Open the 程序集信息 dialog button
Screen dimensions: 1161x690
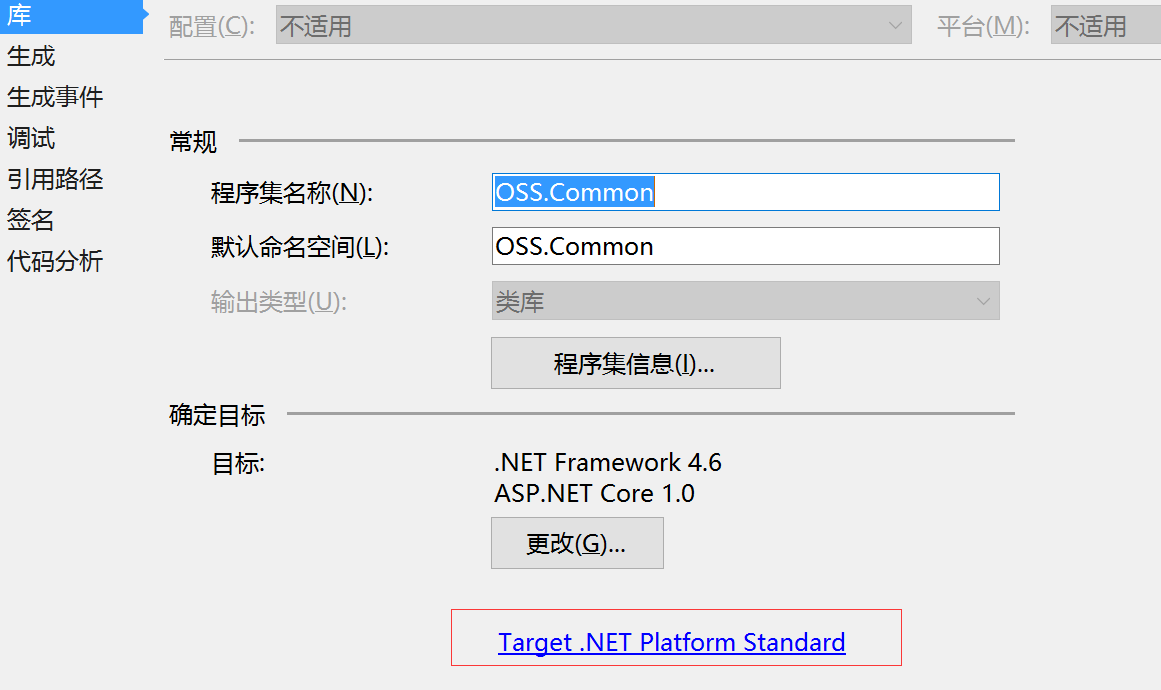pyautogui.click(x=635, y=363)
